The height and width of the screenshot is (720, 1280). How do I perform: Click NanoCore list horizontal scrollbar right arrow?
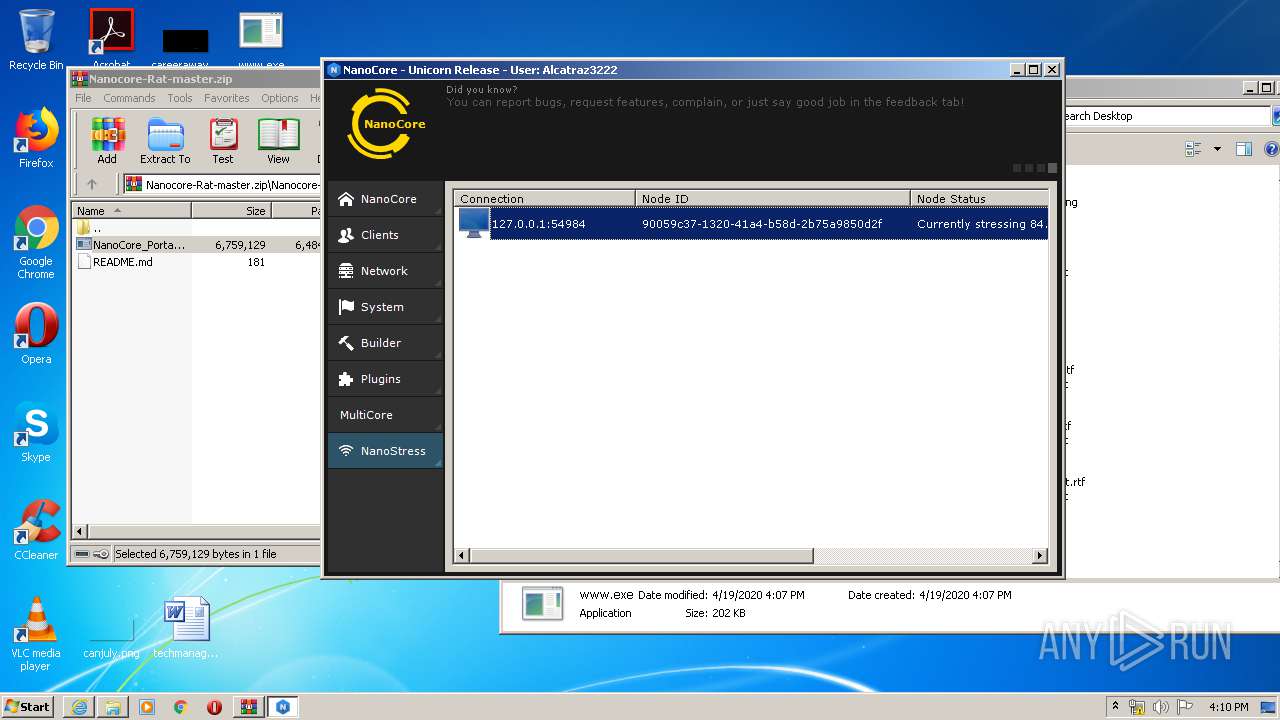pos(1040,555)
